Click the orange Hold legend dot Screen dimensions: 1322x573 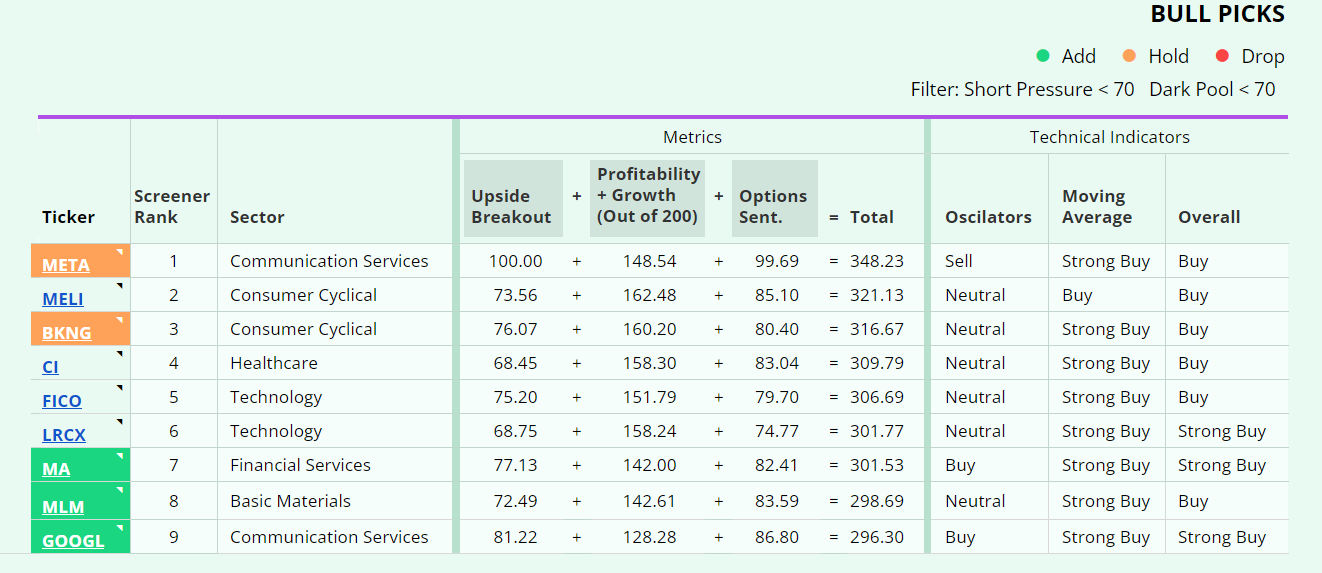[x=1130, y=56]
